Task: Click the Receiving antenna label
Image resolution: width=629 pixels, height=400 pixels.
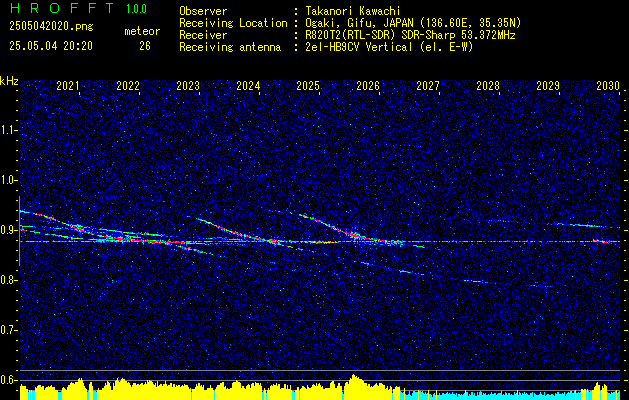Action: pyautogui.click(x=230, y=47)
